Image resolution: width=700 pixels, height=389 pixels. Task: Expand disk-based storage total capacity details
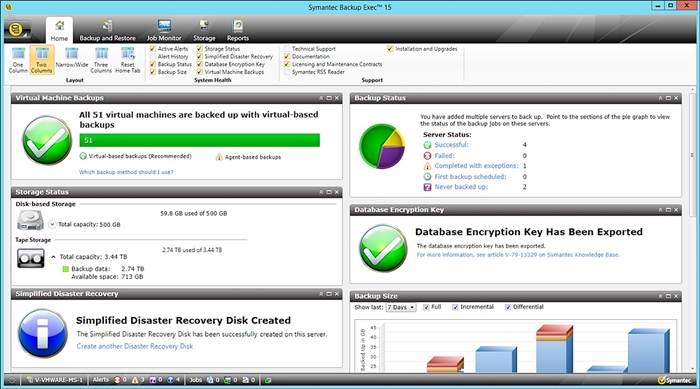pyautogui.click(x=52, y=224)
